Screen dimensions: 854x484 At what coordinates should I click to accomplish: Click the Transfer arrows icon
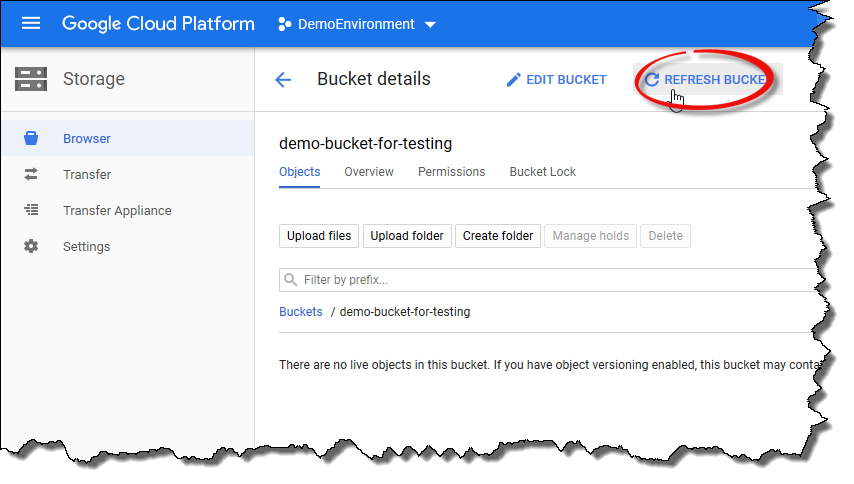pyautogui.click(x=31, y=175)
